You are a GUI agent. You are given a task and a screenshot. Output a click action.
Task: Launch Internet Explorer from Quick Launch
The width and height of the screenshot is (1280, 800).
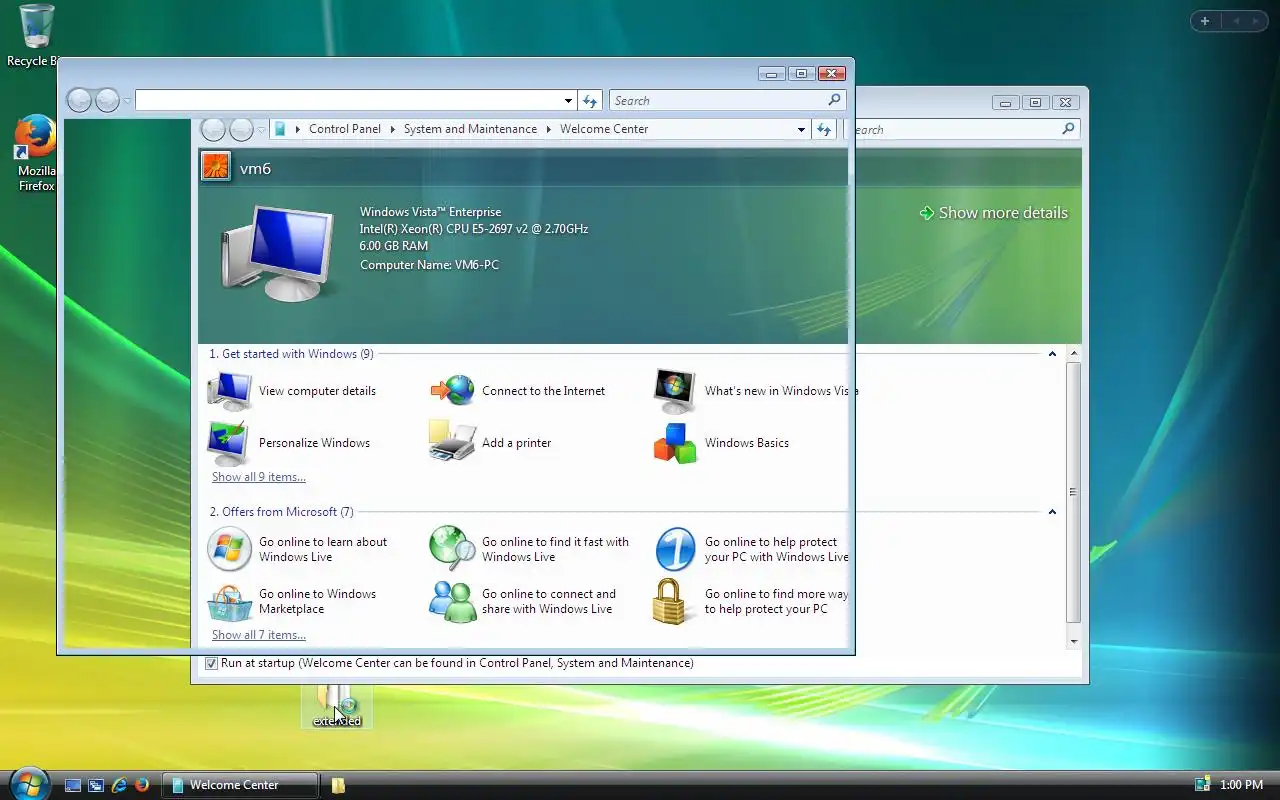coord(119,785)
